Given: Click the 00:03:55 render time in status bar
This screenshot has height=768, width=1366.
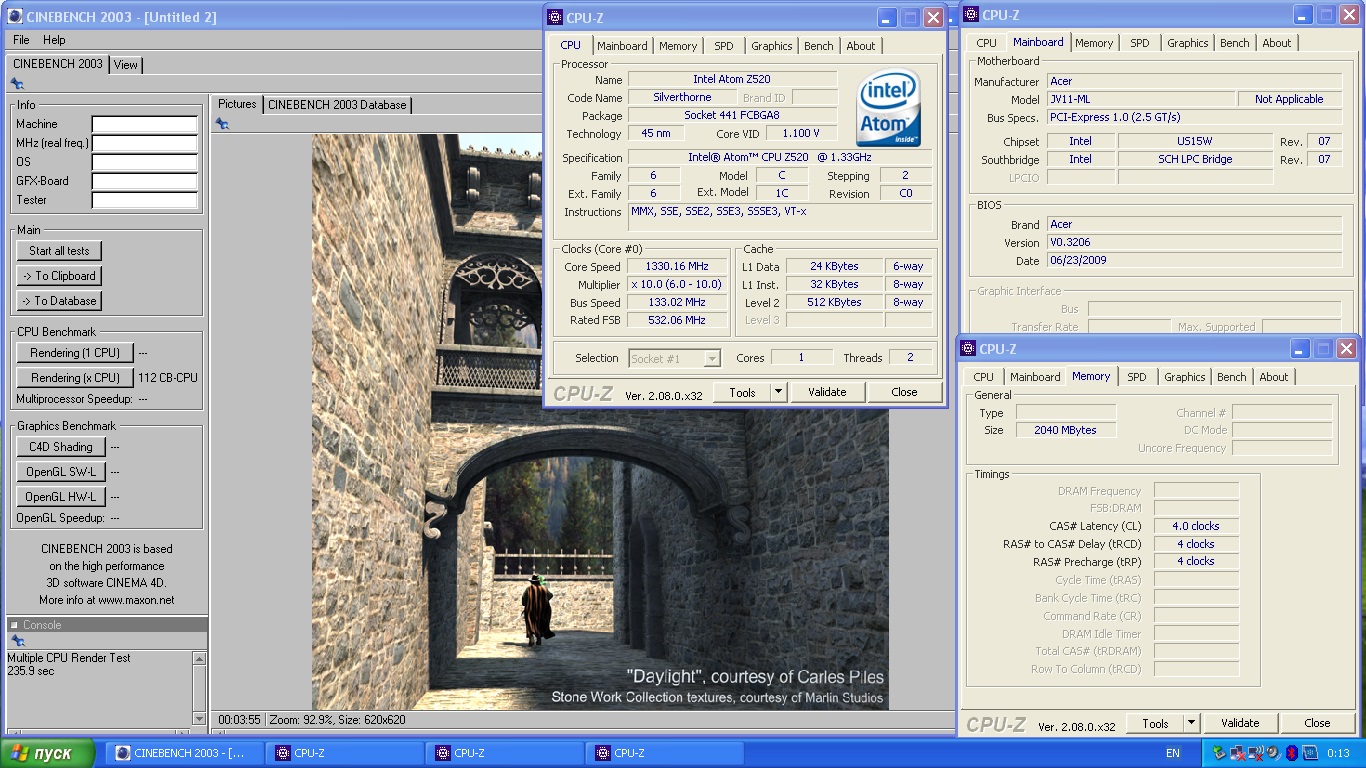Looking at the screenshot, I should coord(240,720).
